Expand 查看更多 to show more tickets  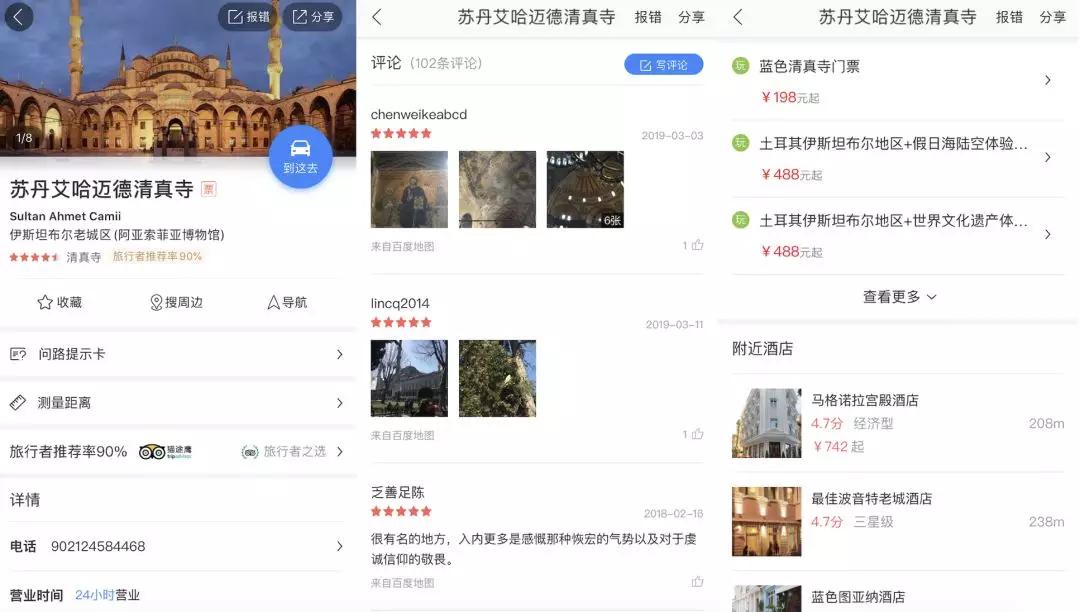coord(896,296)
